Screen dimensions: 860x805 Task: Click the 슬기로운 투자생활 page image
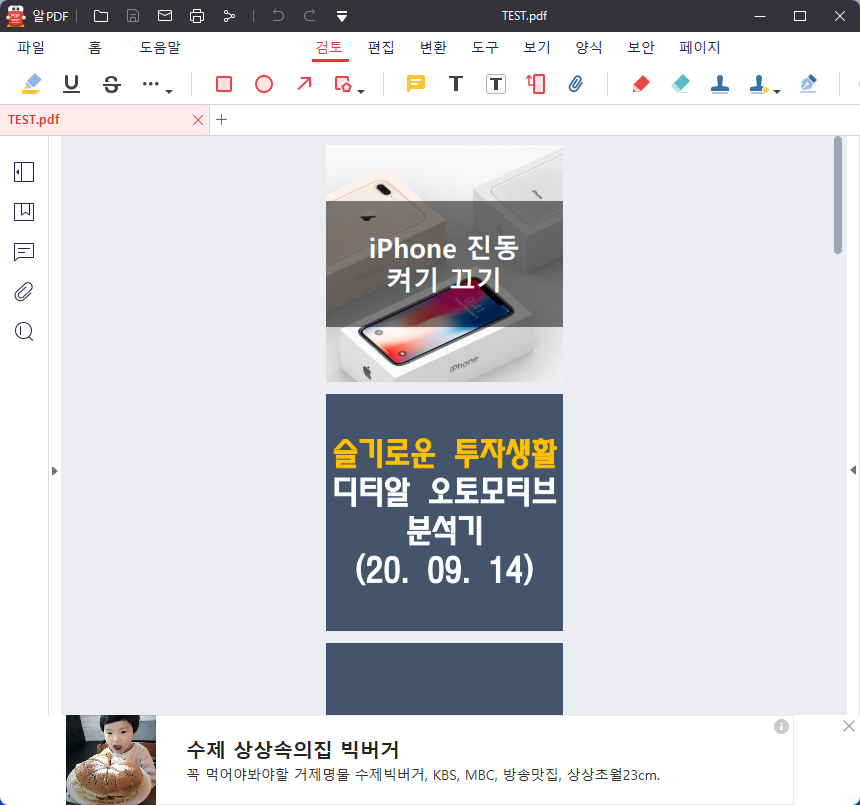(x=444, y=512)
